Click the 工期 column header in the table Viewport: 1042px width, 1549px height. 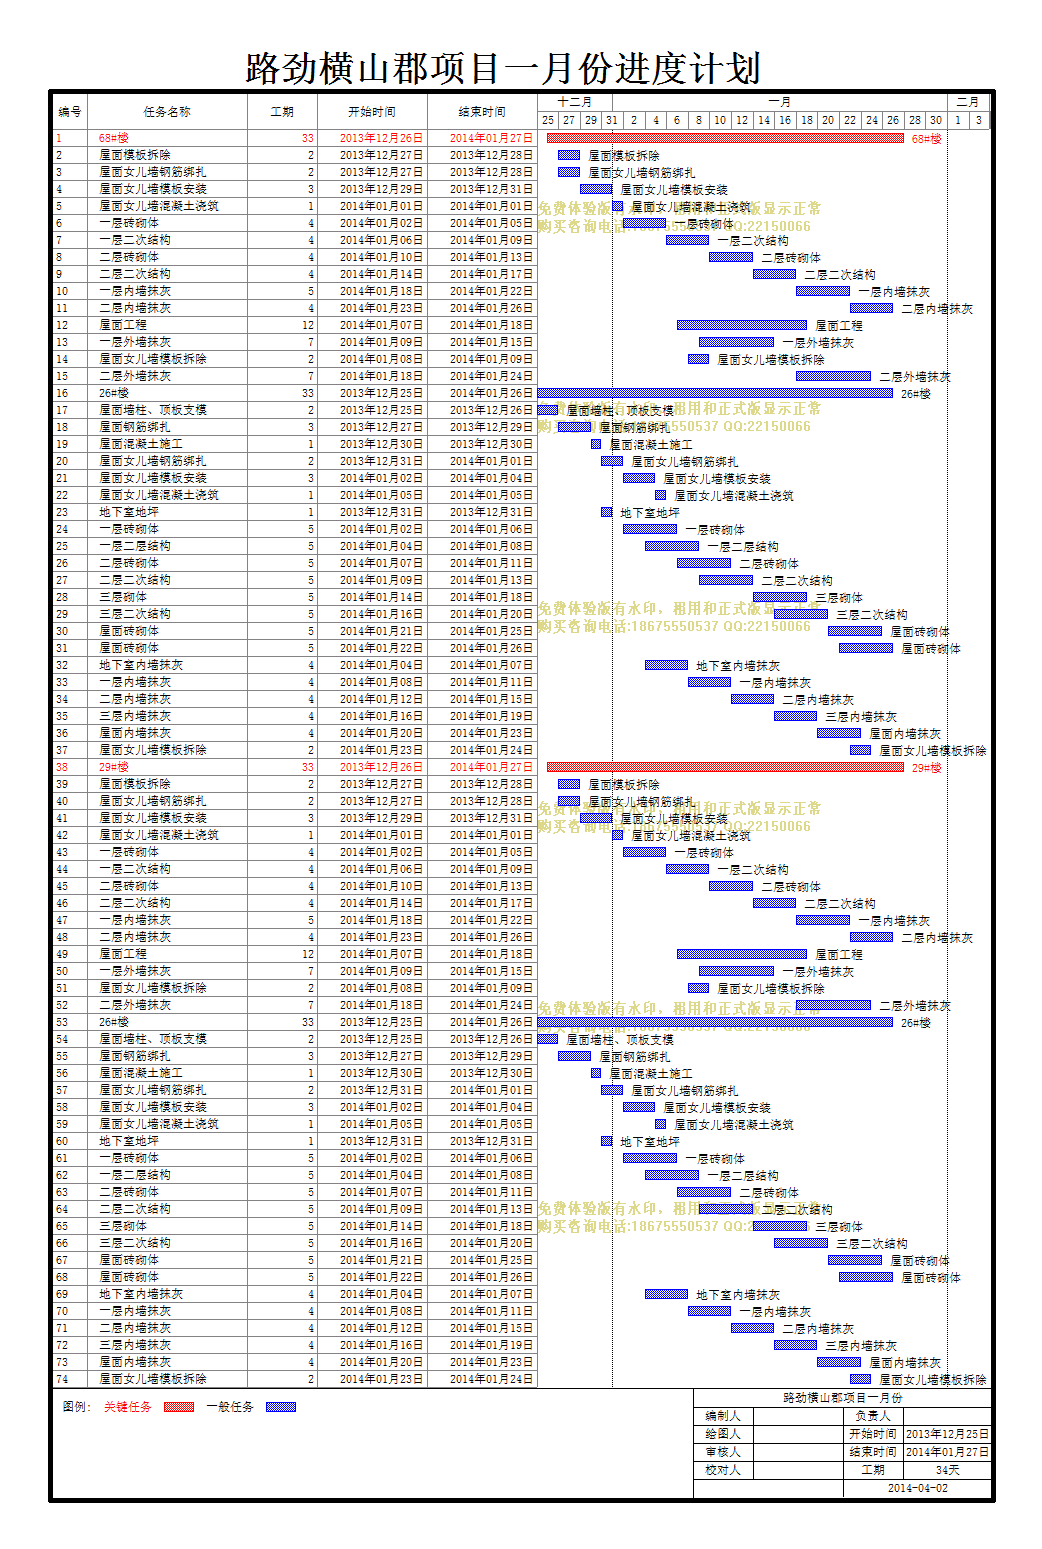click(x=282, y=112)
